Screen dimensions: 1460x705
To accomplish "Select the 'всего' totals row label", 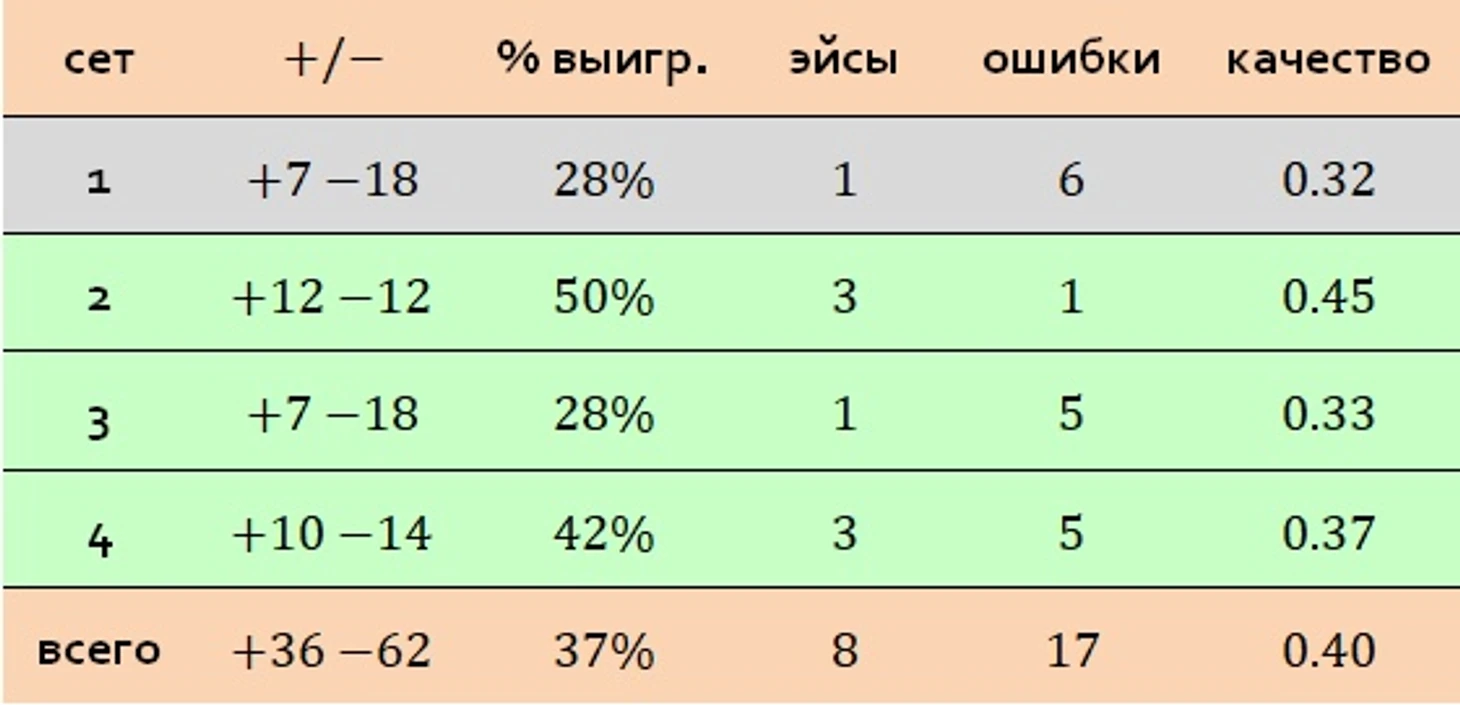I will pos(98,651).
